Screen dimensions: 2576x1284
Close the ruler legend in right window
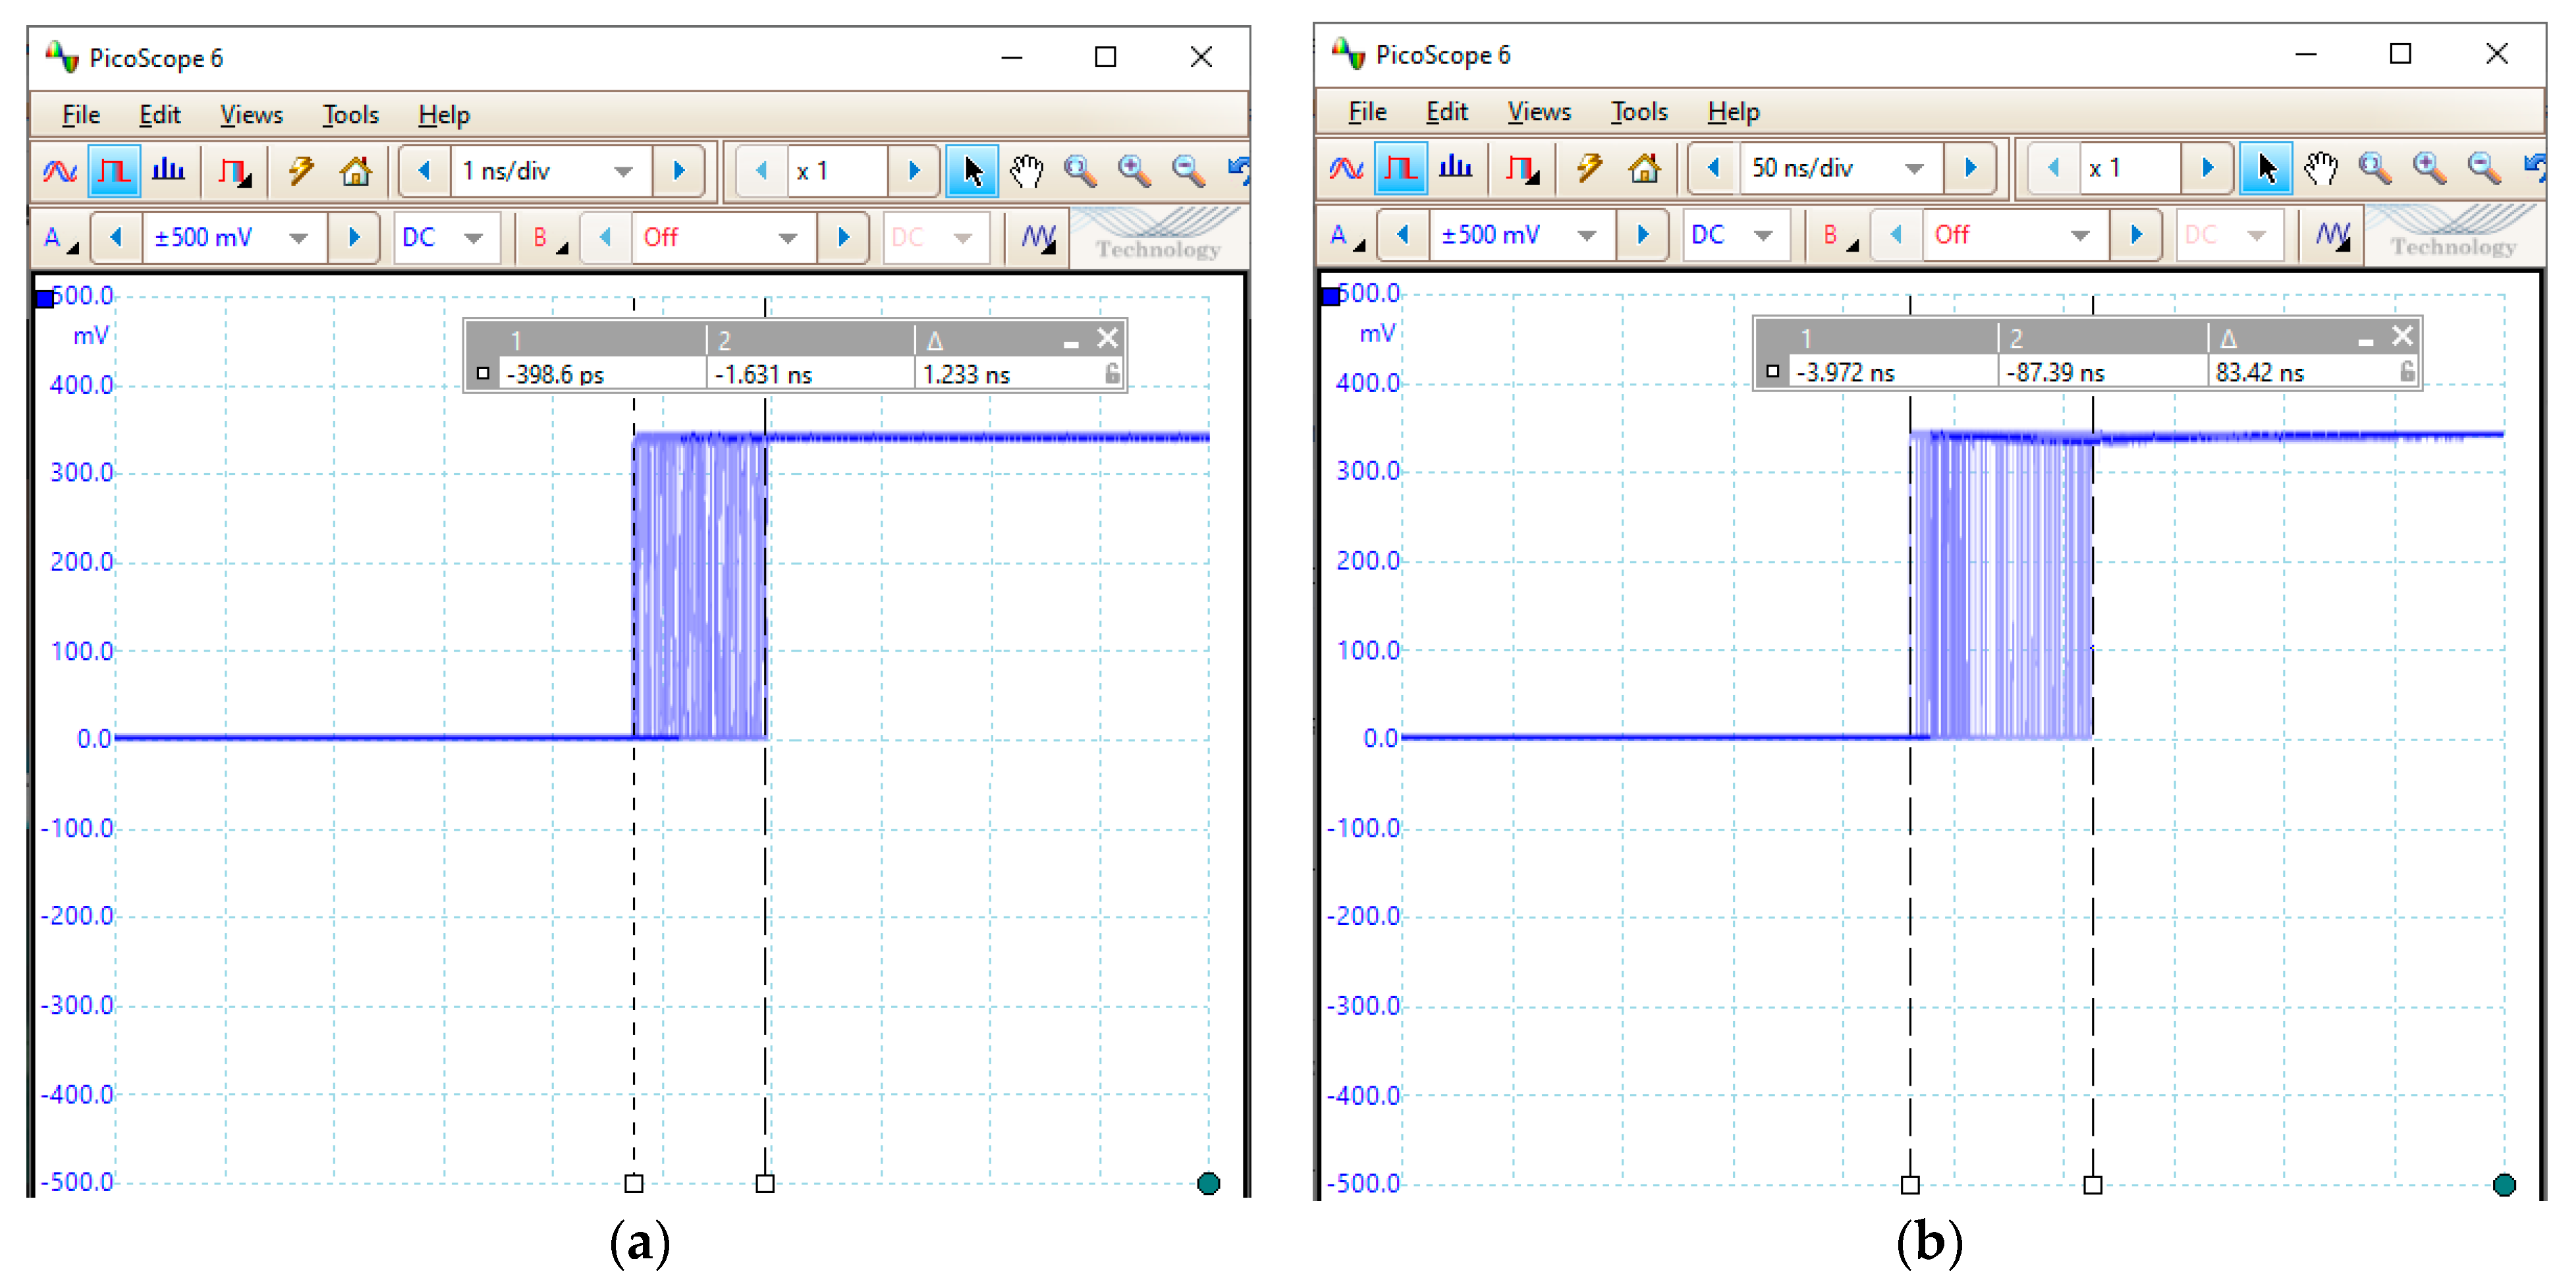click(2402, 336)
